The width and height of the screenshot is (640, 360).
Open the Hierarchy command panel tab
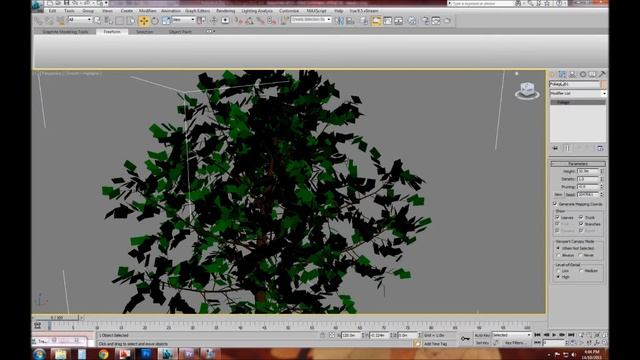pos(572,74)
